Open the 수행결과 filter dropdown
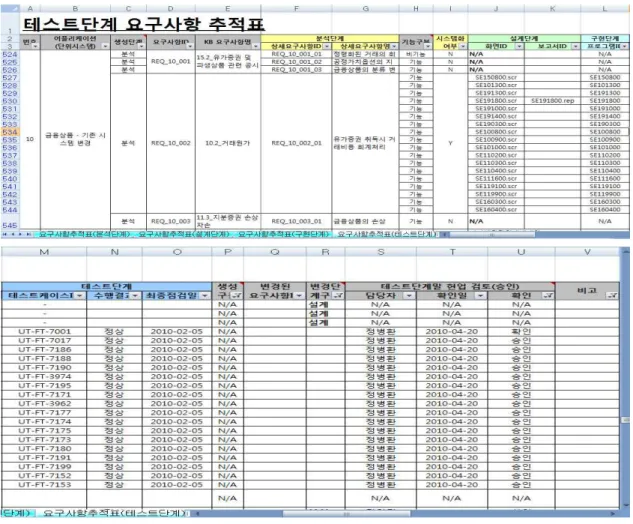The image size is (633, 524). coord(135,296)
